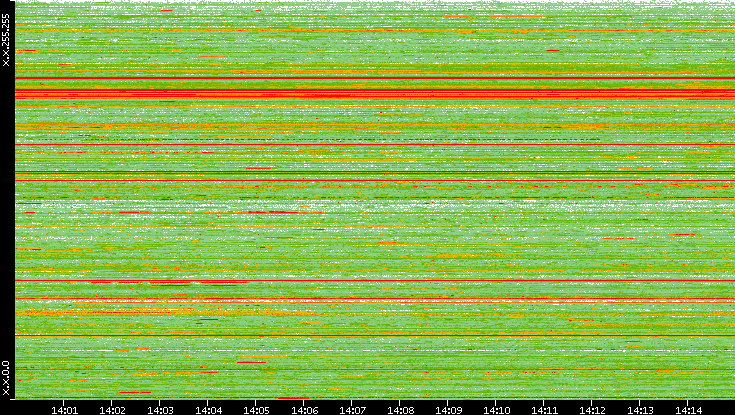Click the 14:07 time axis label
Viewport: 735px width, 415px height.
pos(352,410)
